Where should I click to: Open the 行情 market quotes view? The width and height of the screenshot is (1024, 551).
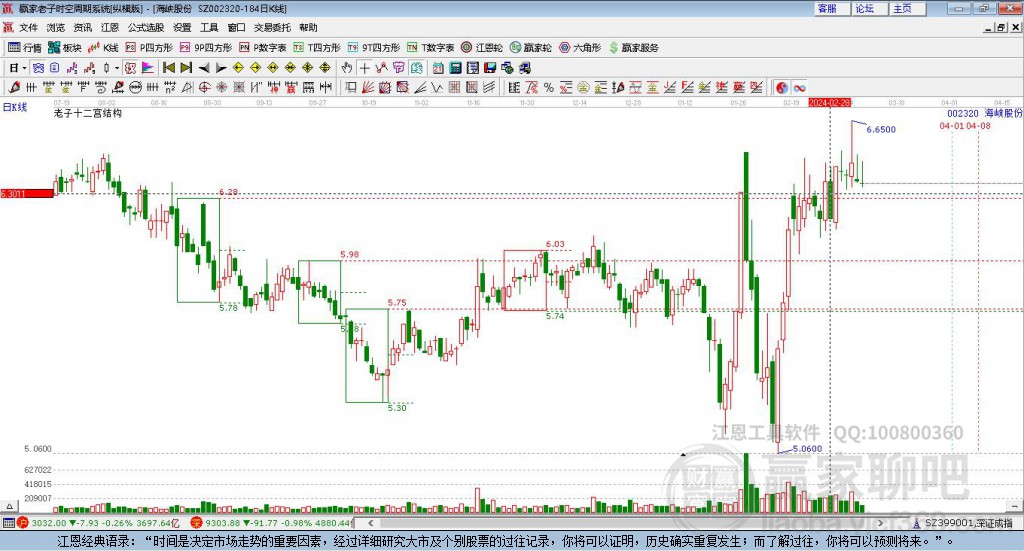pyautogui.click(x=24, y=48)
